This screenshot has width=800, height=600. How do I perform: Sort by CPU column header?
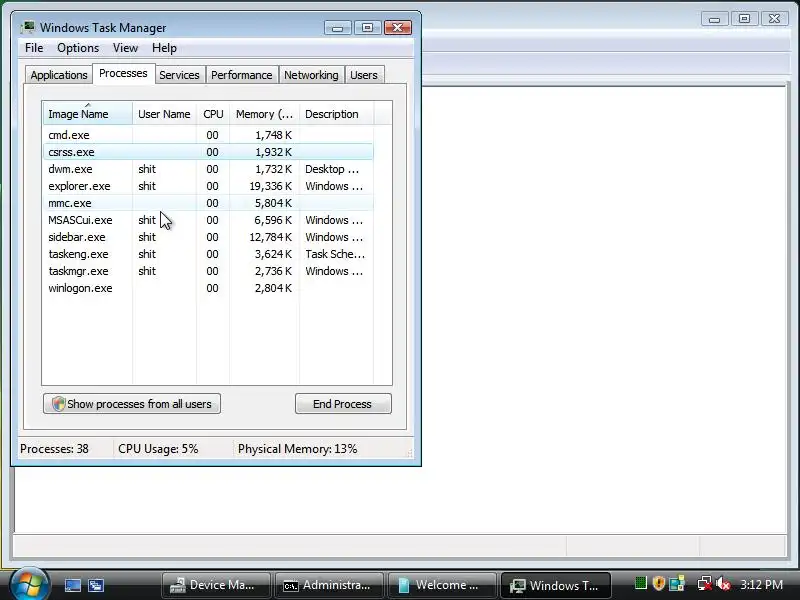(213, 114)
